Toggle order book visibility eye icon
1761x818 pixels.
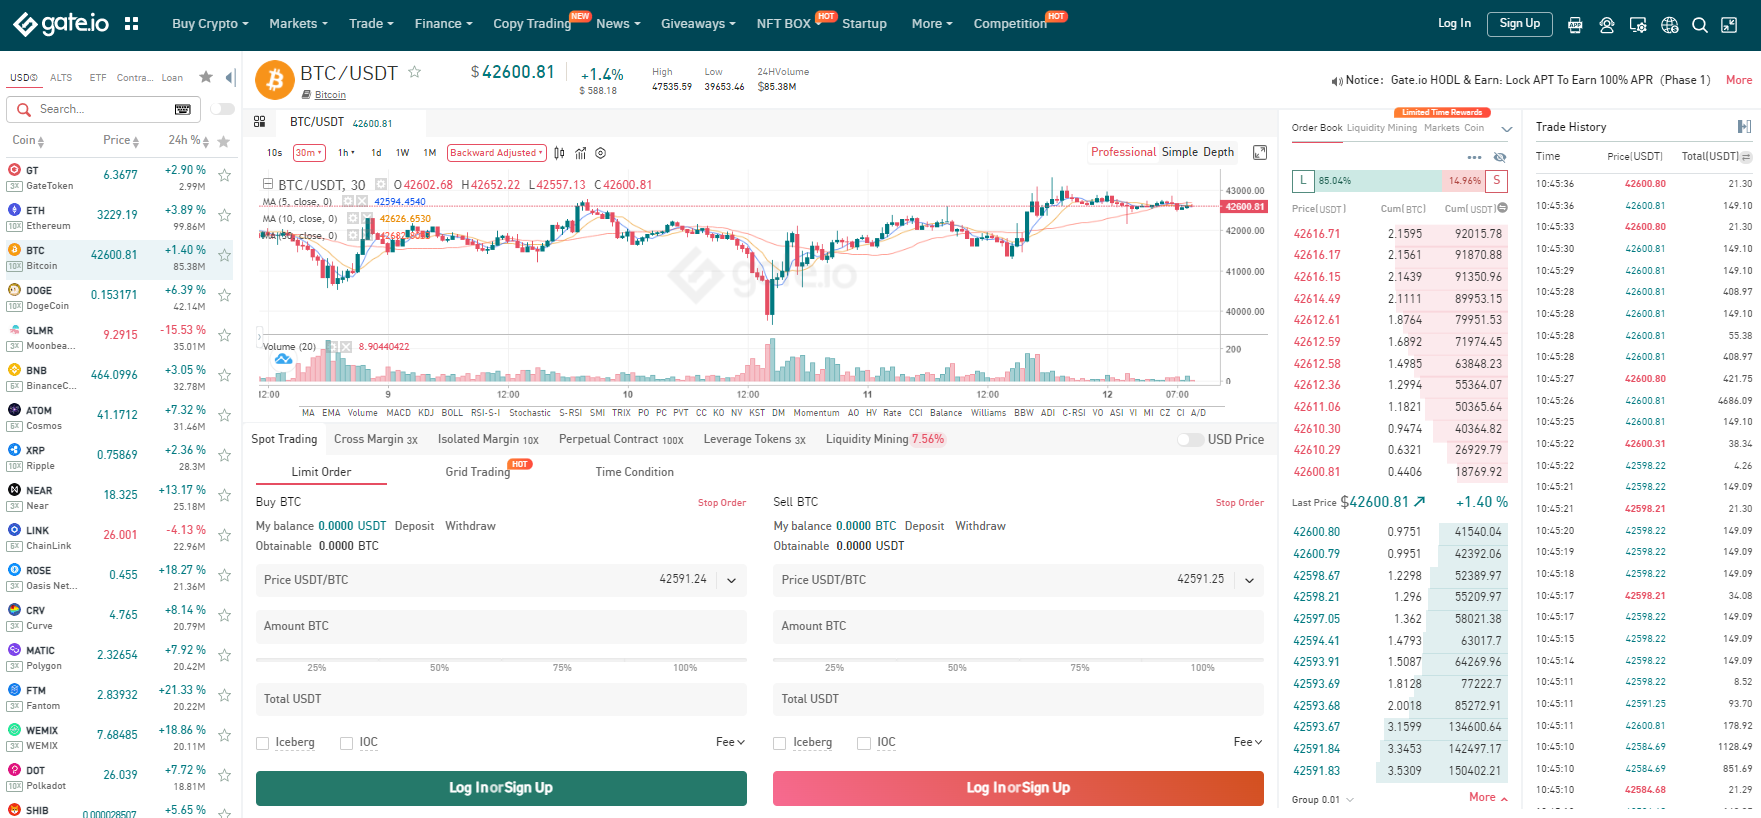click(1500, 157)
